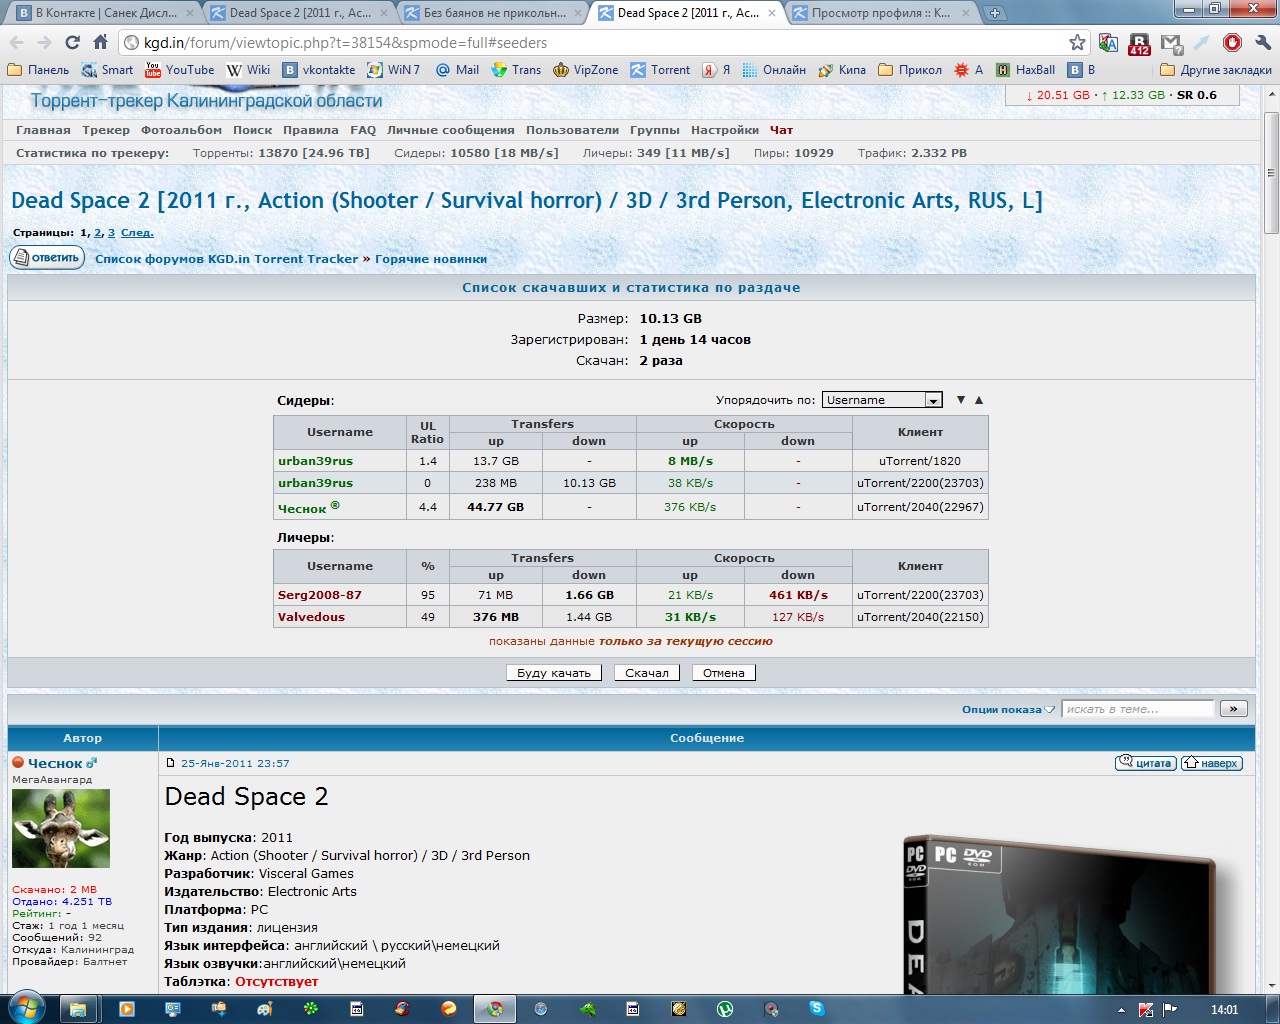
Task: Open browser home page icon
Action: coord(100,42)
